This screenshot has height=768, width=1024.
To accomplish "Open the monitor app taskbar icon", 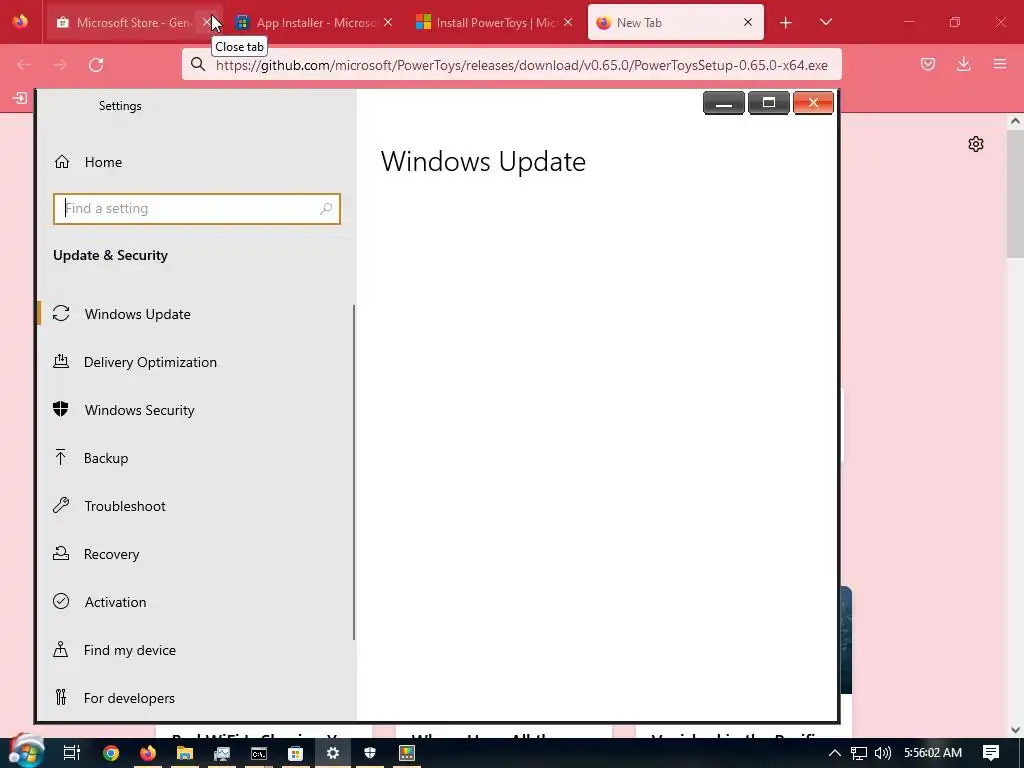I will click(x=222, y=753).
